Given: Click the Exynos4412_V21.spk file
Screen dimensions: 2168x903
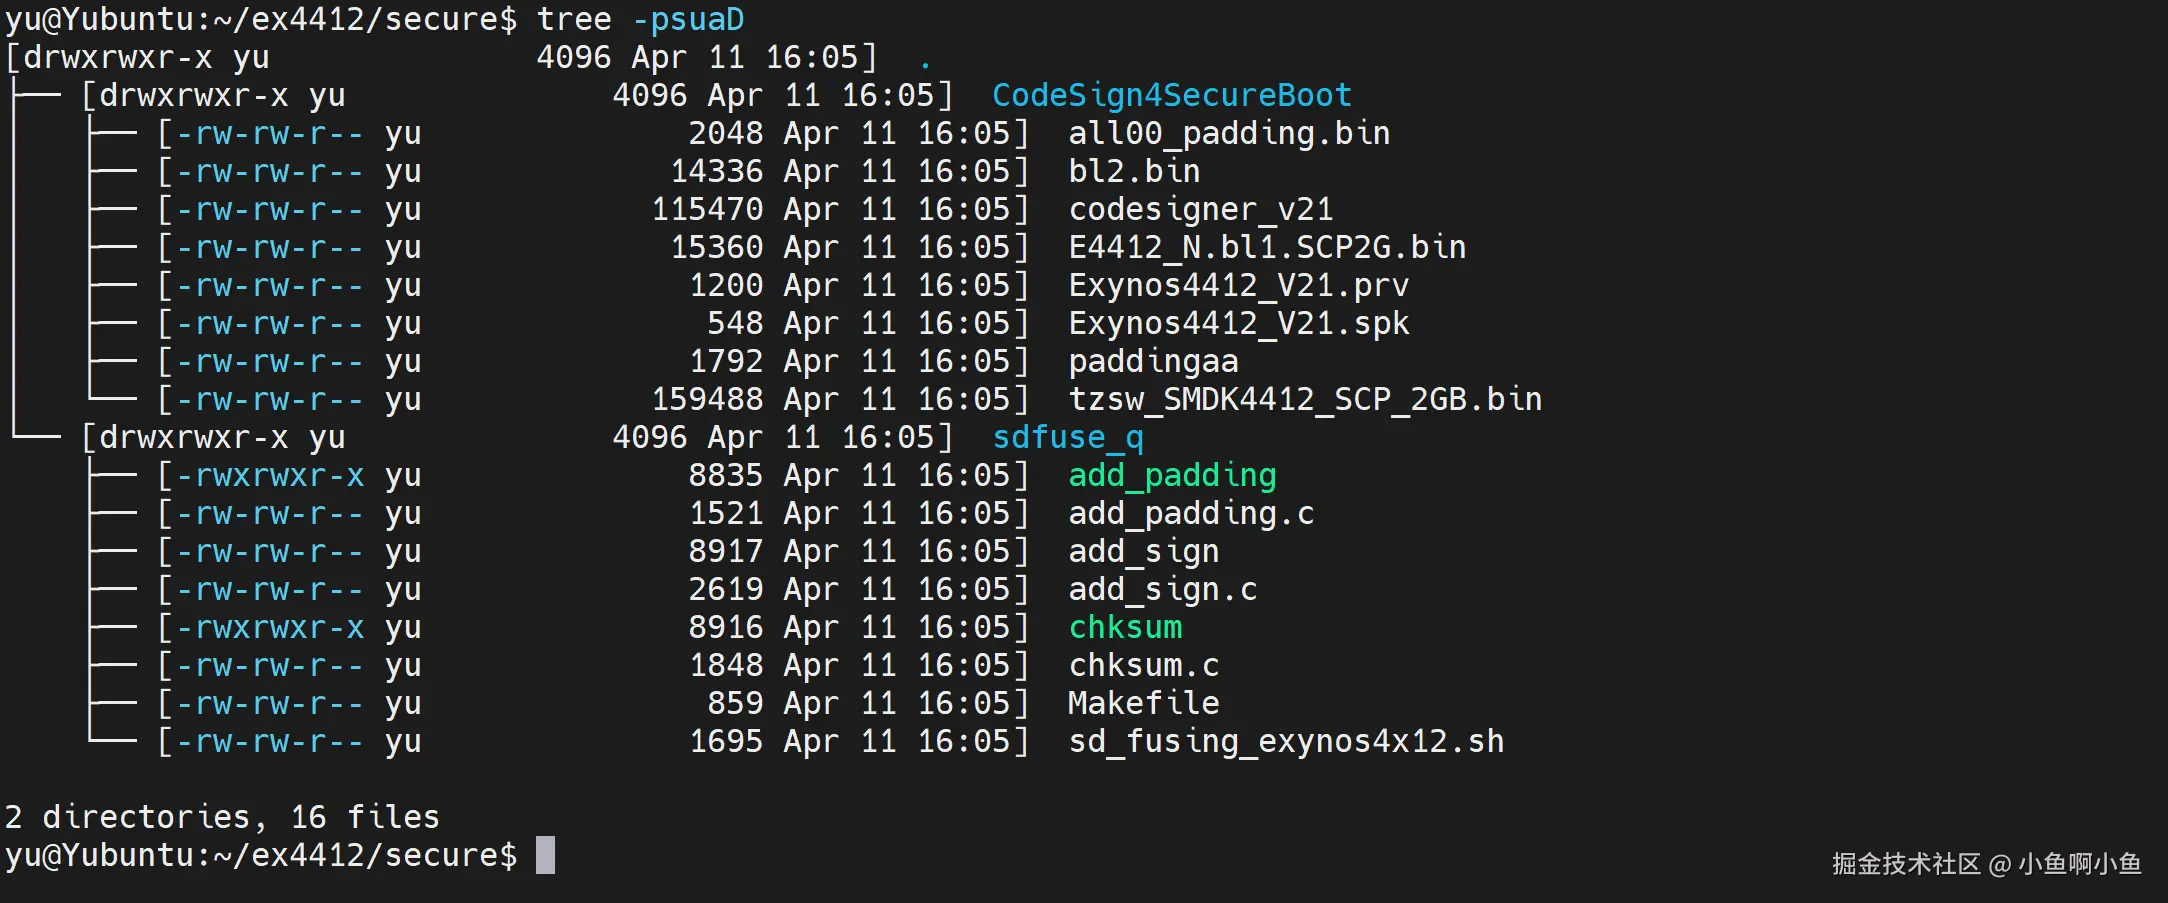Looking at the screenshot, I should click(1238, 324).
